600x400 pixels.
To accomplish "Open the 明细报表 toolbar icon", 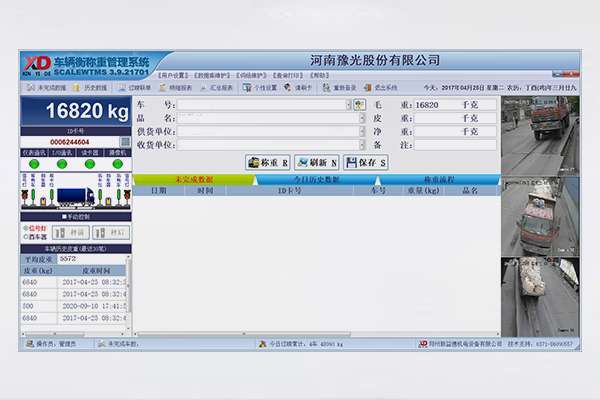I will coord(163,88).
